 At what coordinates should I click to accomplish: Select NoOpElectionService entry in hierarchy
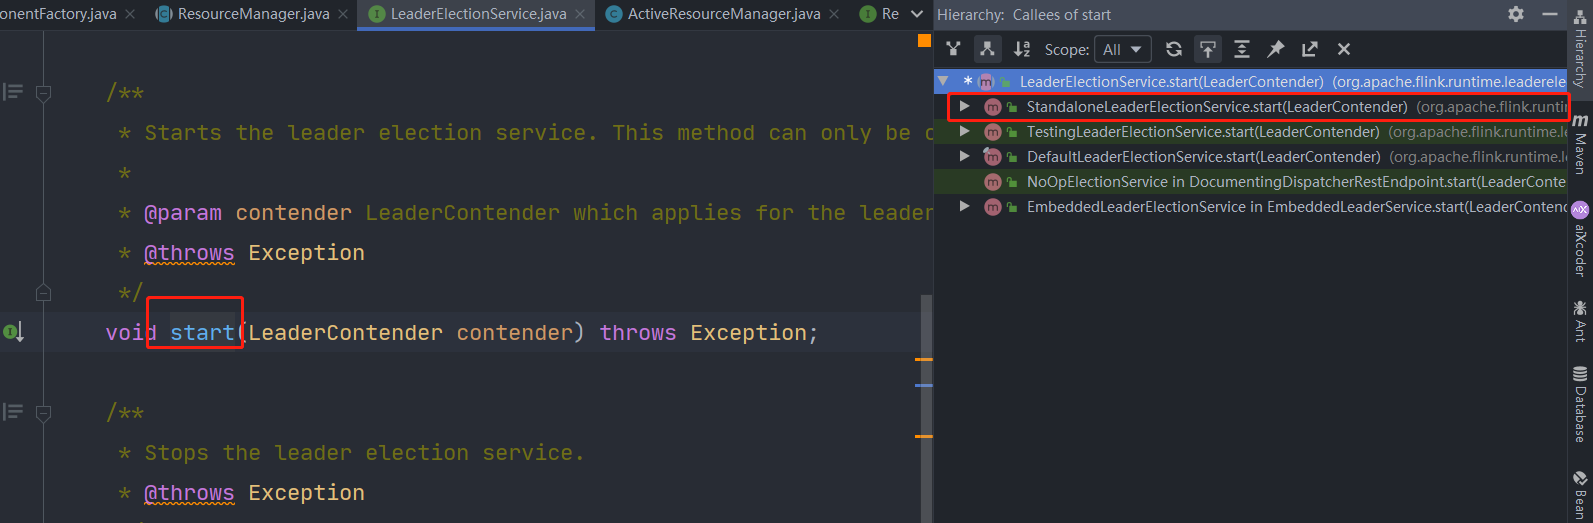pos(1250,181)
